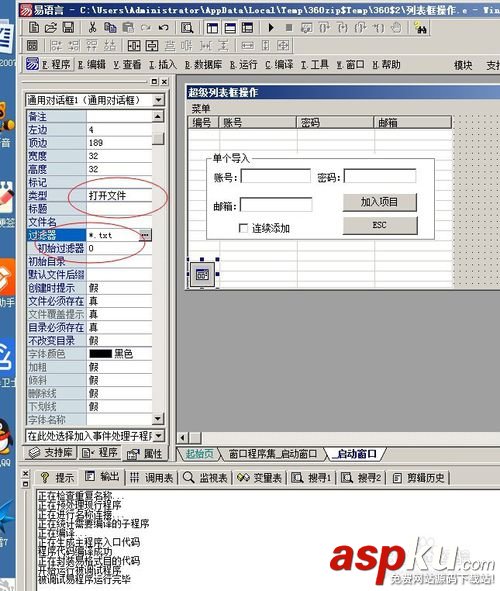Open the 在此处选择加入事件处理子程序 dropdown

tap(159, 436)
